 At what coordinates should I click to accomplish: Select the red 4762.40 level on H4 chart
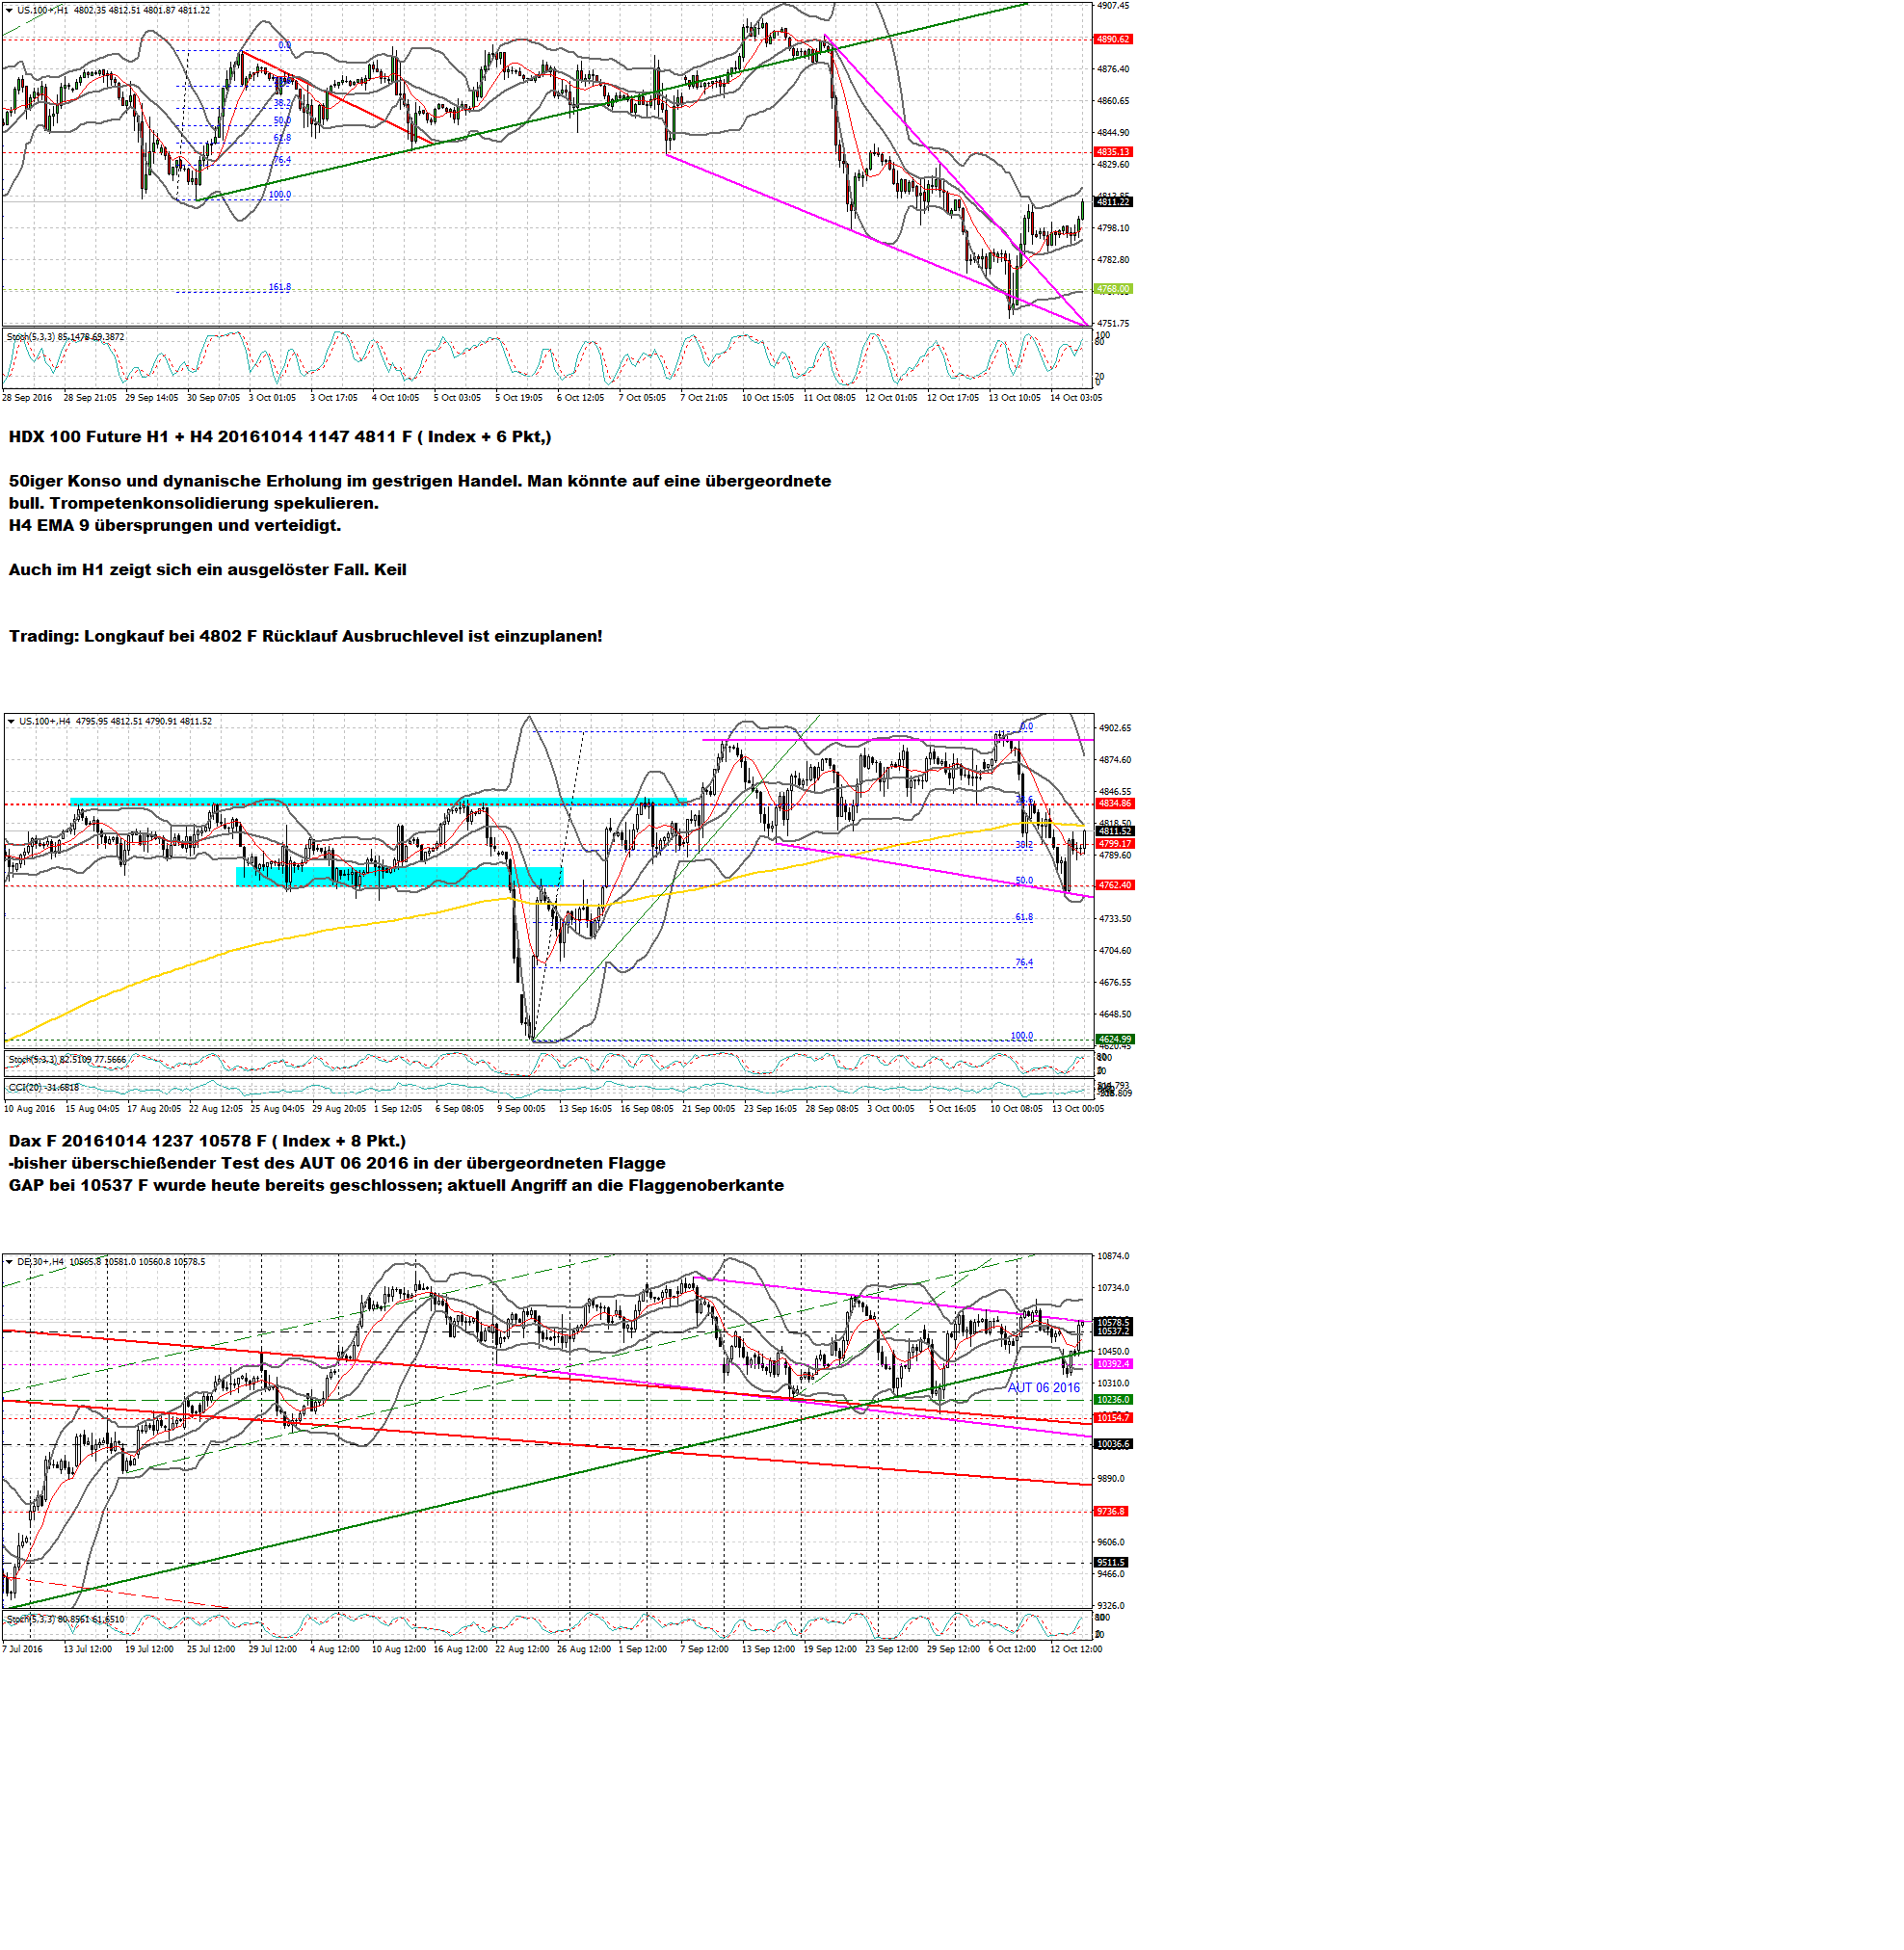1114,885
